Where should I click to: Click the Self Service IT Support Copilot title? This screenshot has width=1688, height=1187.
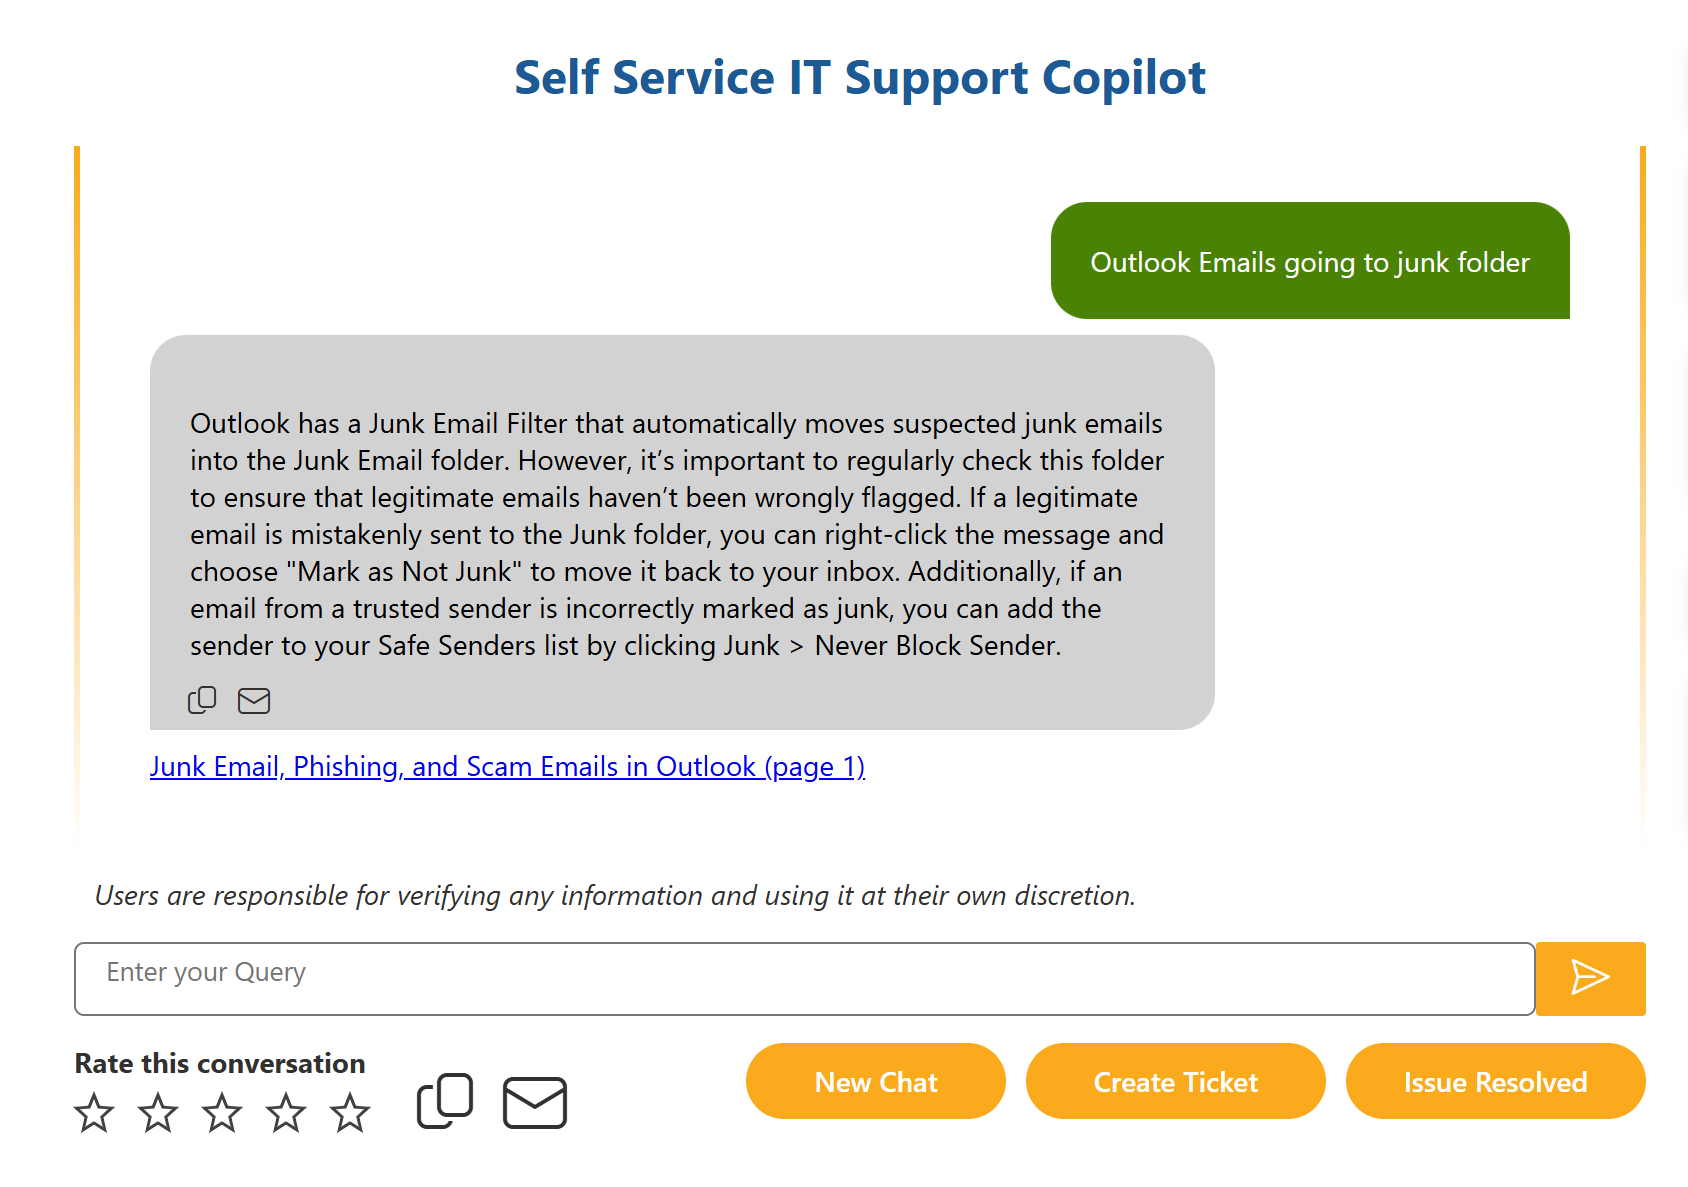click(x=860, y=77)
